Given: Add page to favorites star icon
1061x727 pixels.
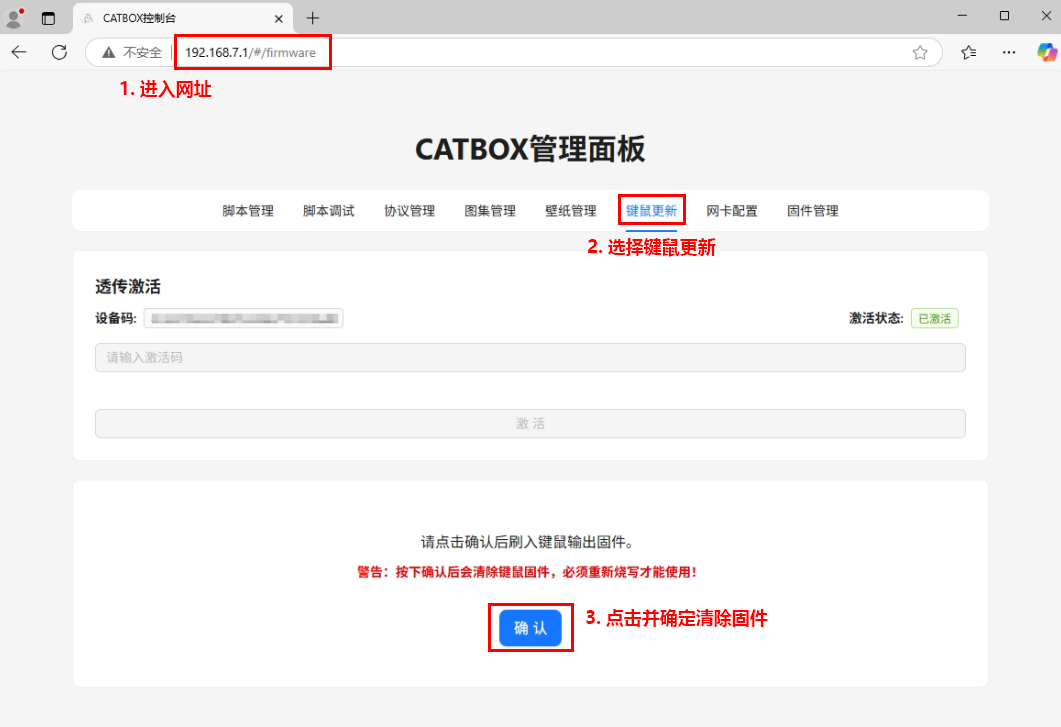Looking at the screenshot, I should (920, 52).
